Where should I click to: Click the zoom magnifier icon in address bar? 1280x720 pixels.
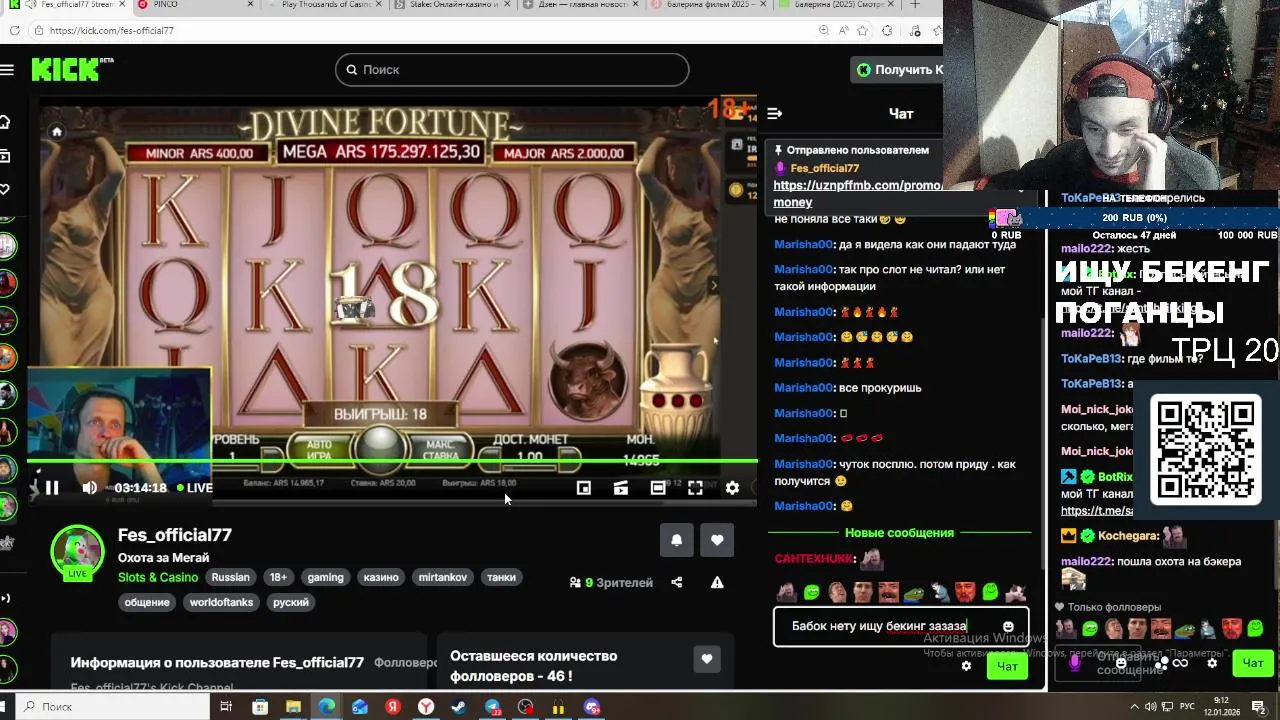[x=824, y=30]
